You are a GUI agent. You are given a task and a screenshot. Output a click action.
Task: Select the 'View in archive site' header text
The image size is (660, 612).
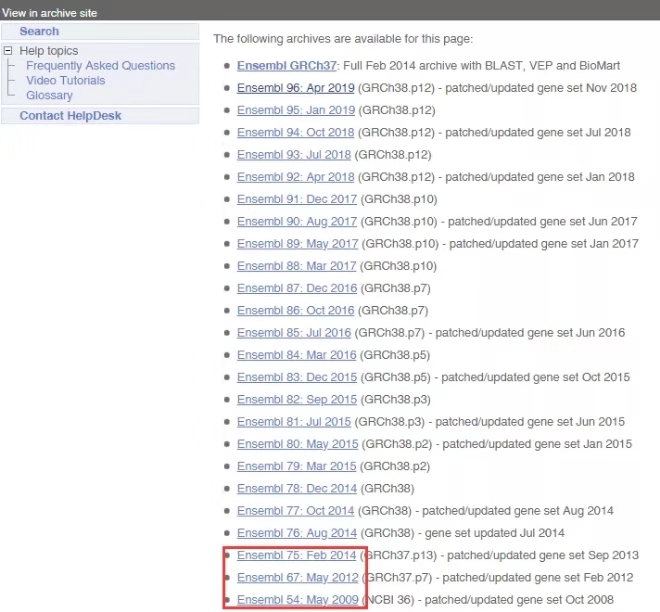coord(49,13)
